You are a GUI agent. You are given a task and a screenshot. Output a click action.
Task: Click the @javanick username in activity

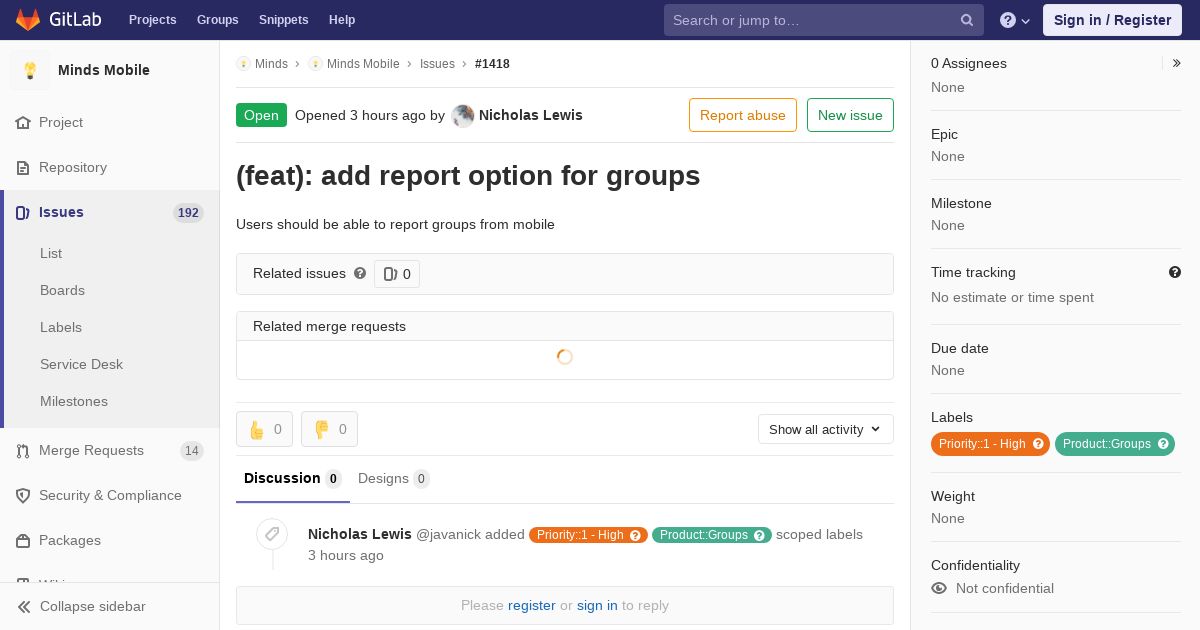click(x=448, y=535)
